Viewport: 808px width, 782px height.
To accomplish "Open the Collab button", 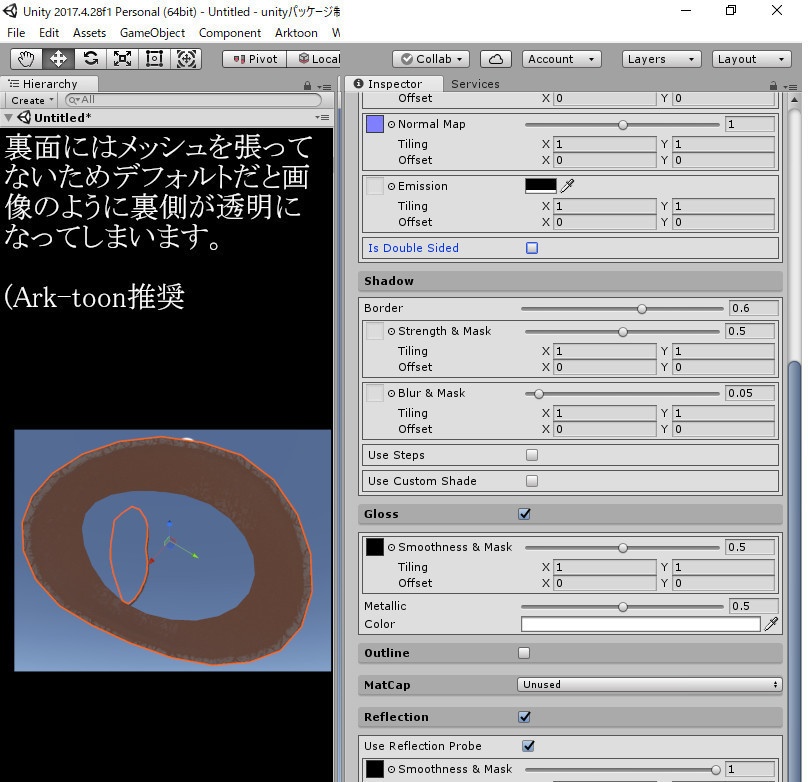I will coord(431,59).
